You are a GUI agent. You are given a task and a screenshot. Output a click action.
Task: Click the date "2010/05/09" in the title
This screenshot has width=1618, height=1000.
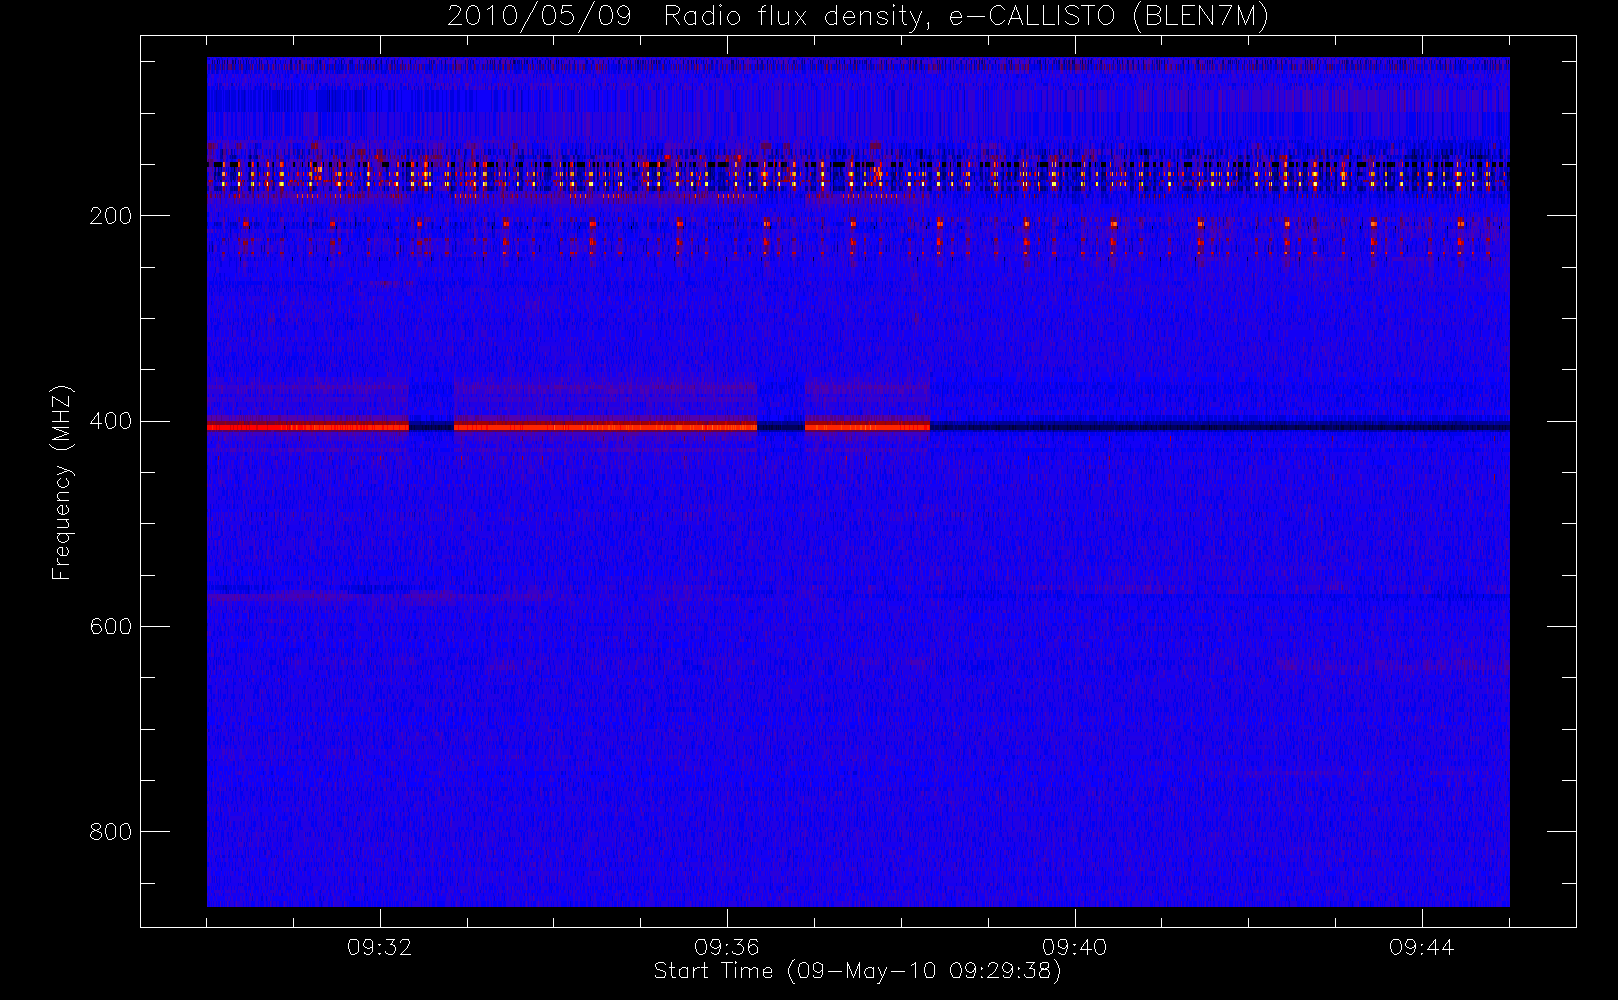[x=539, y=17]
